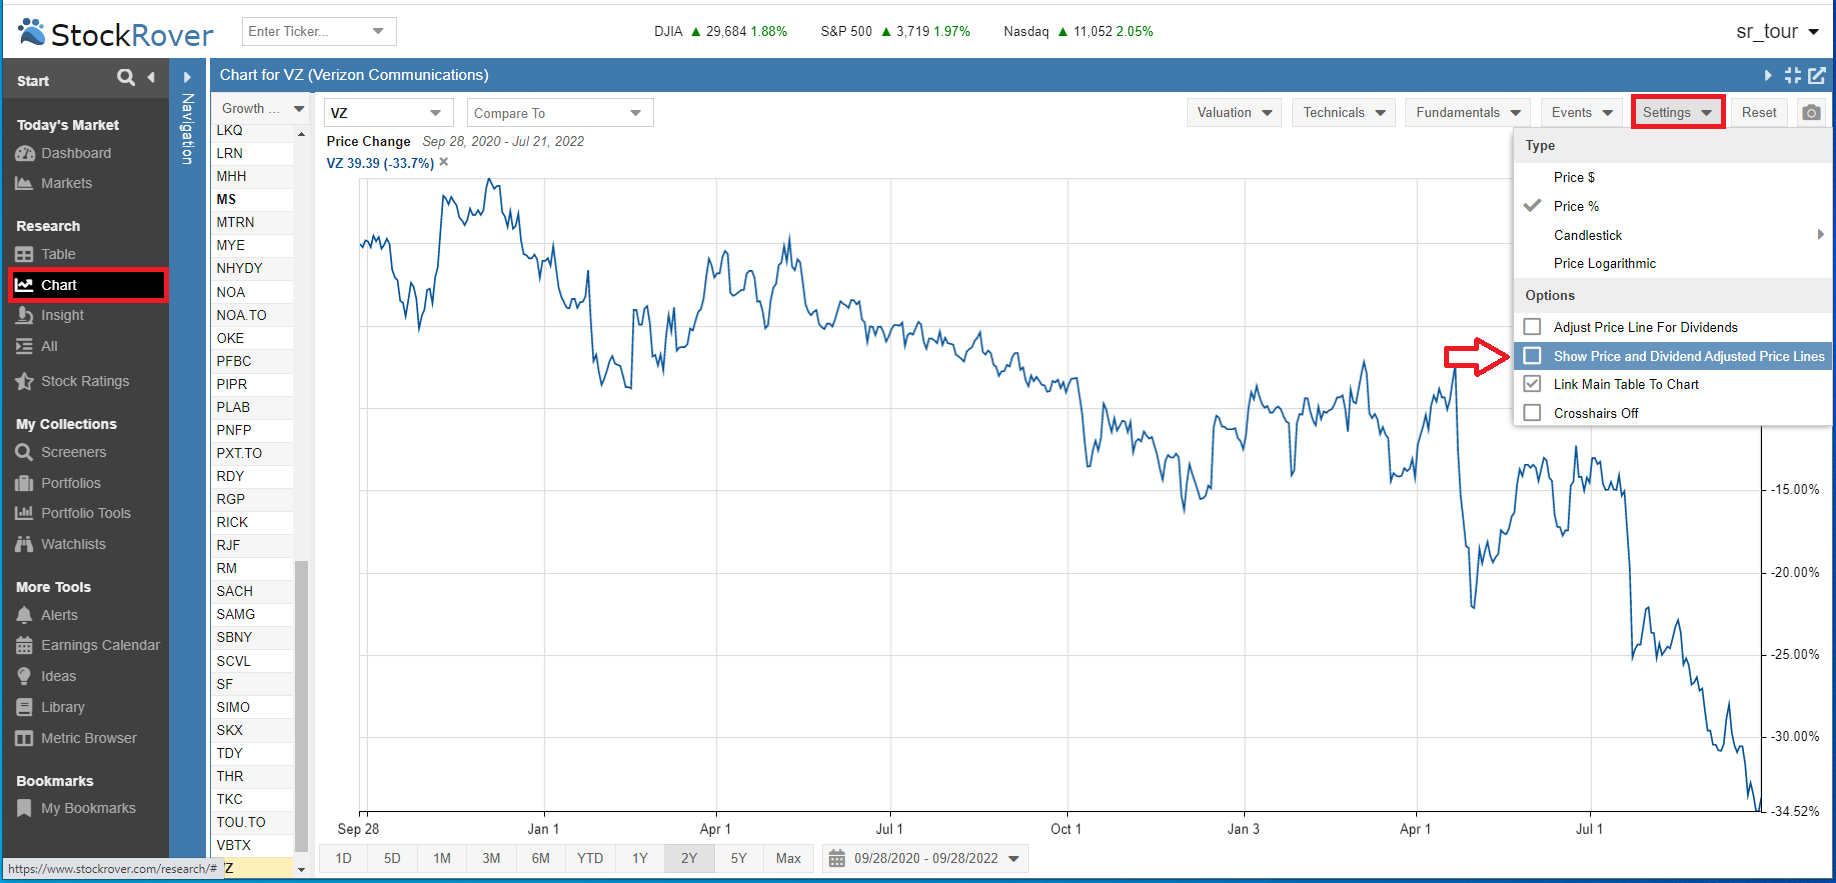
Task: Open the Candlestick submenu
Action: coord(1673,235)
